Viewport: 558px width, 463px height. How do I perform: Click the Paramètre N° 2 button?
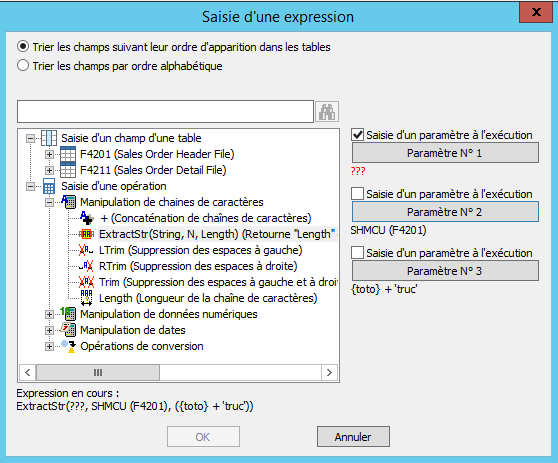point(445,212)
